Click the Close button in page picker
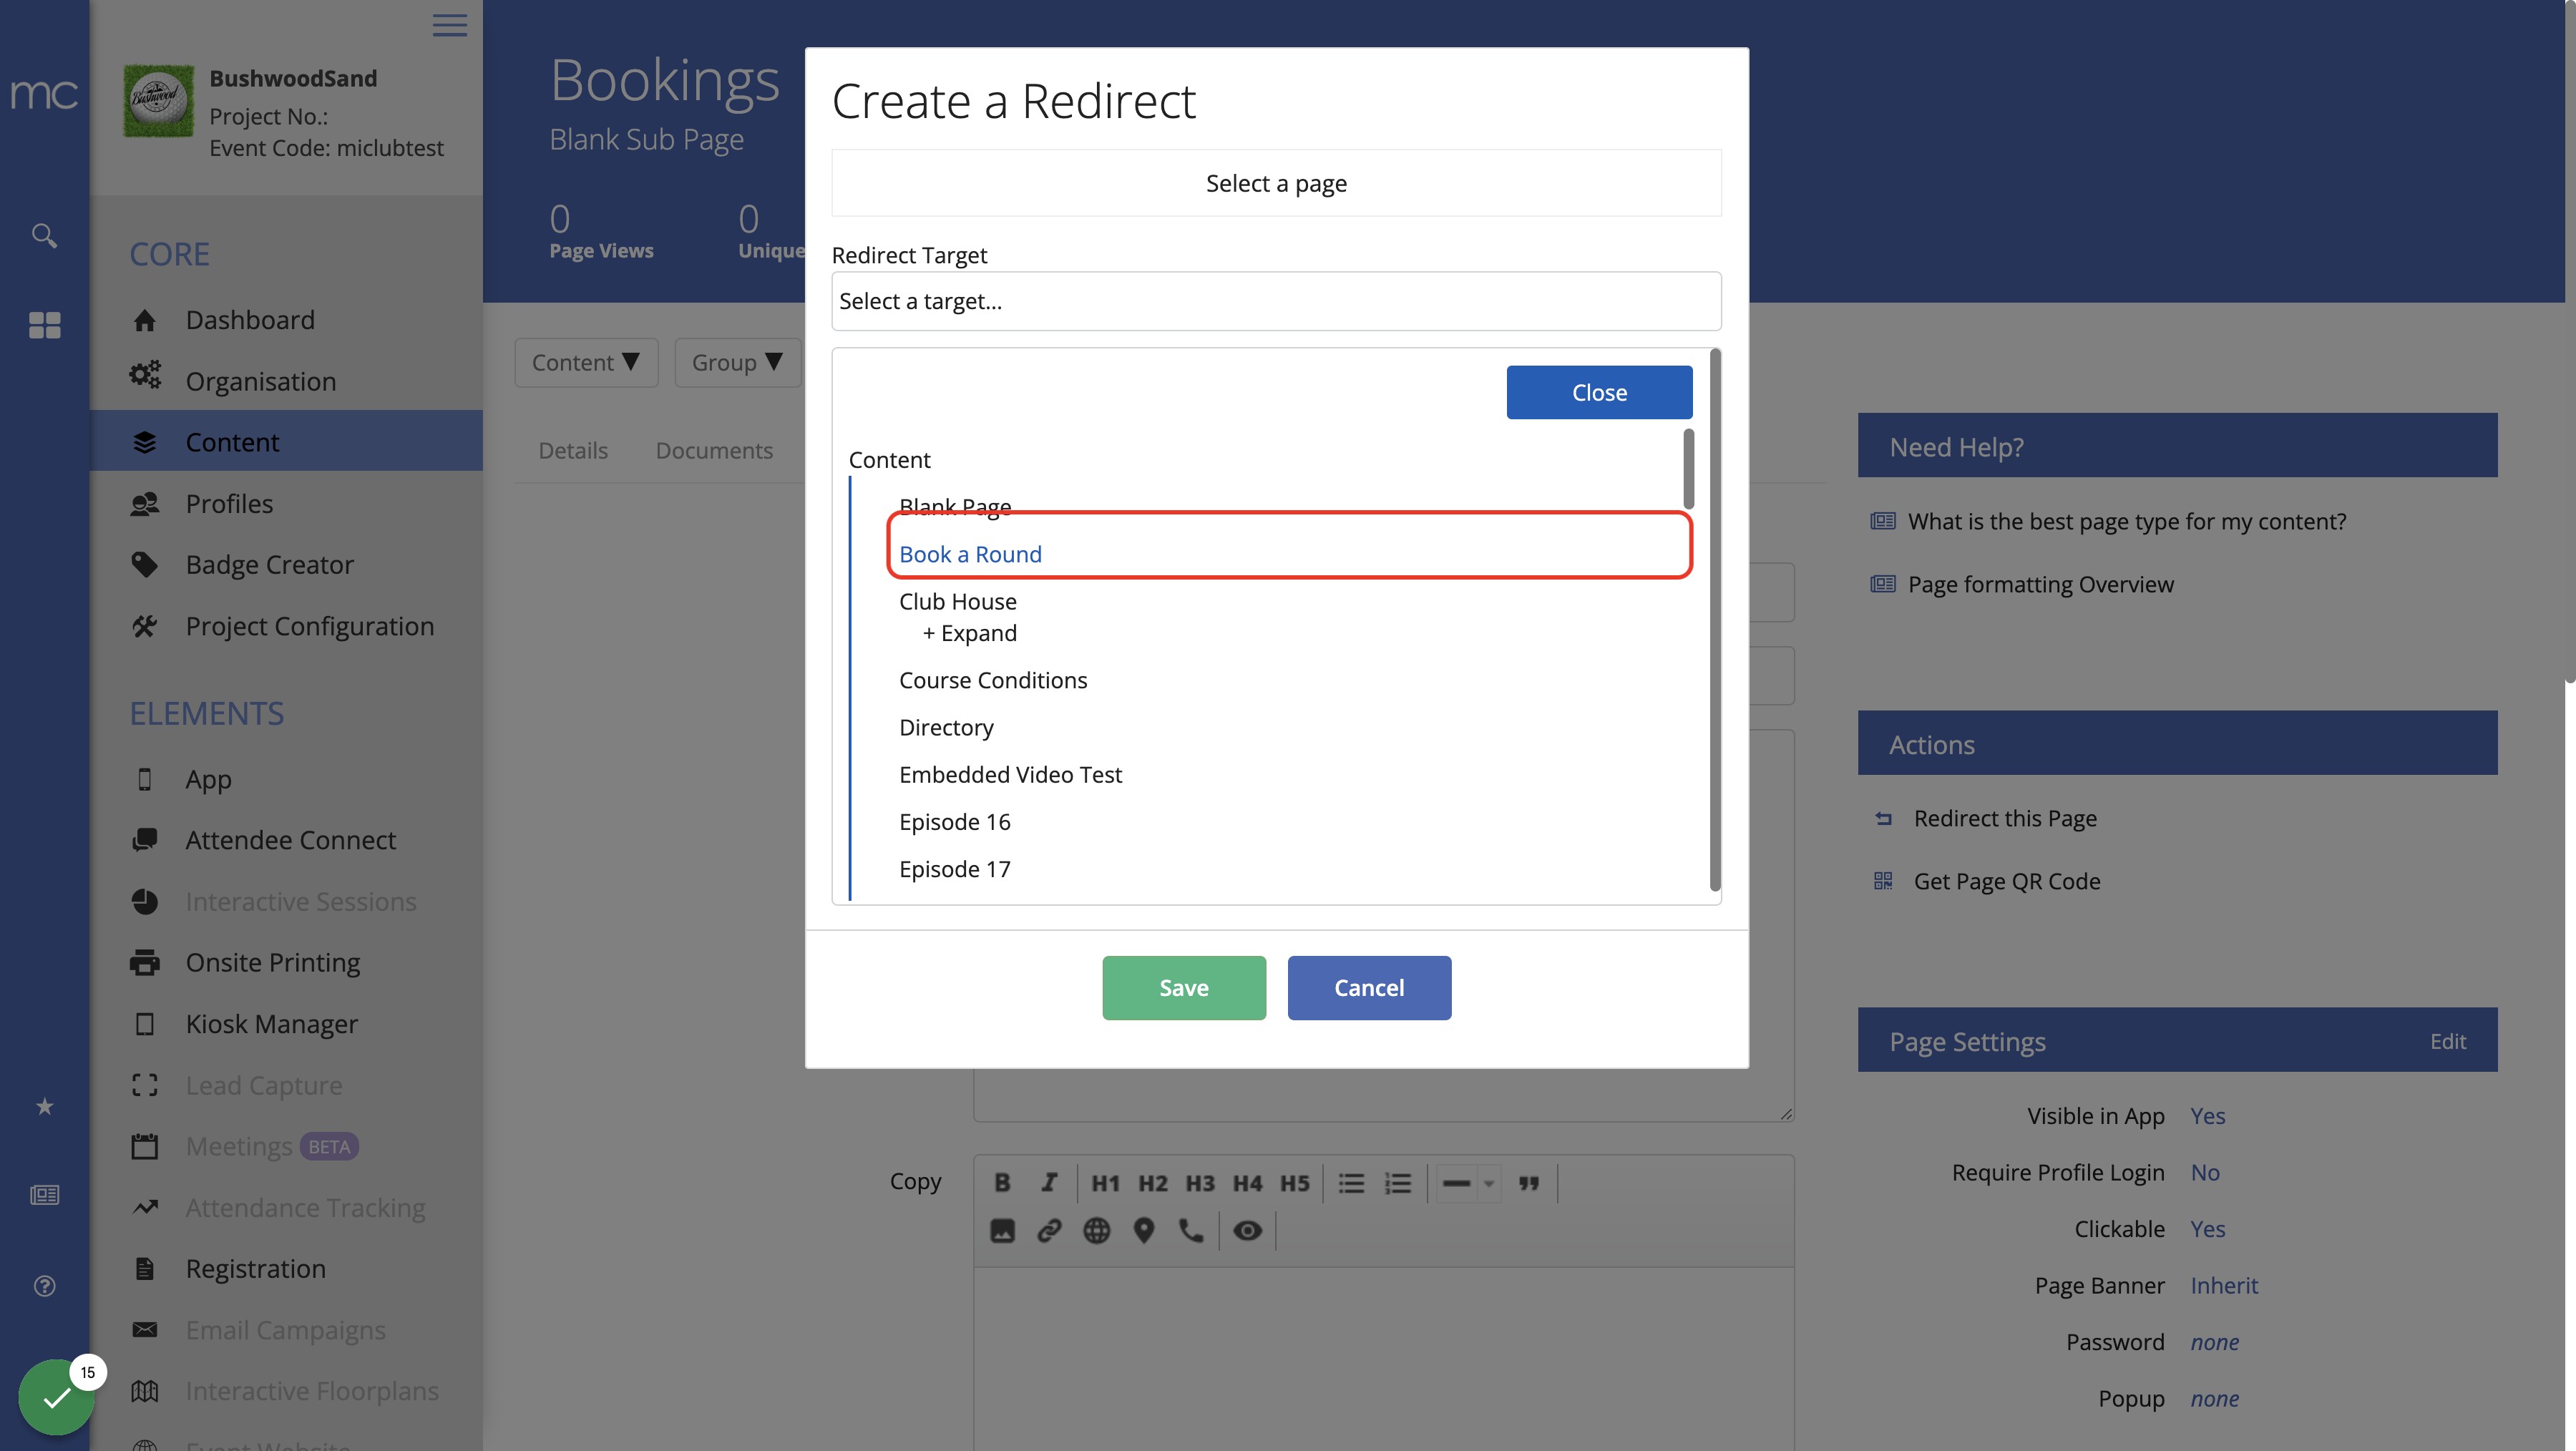The width and height of the screenshot is (2576, 1451). click(x=1599, y=392)
